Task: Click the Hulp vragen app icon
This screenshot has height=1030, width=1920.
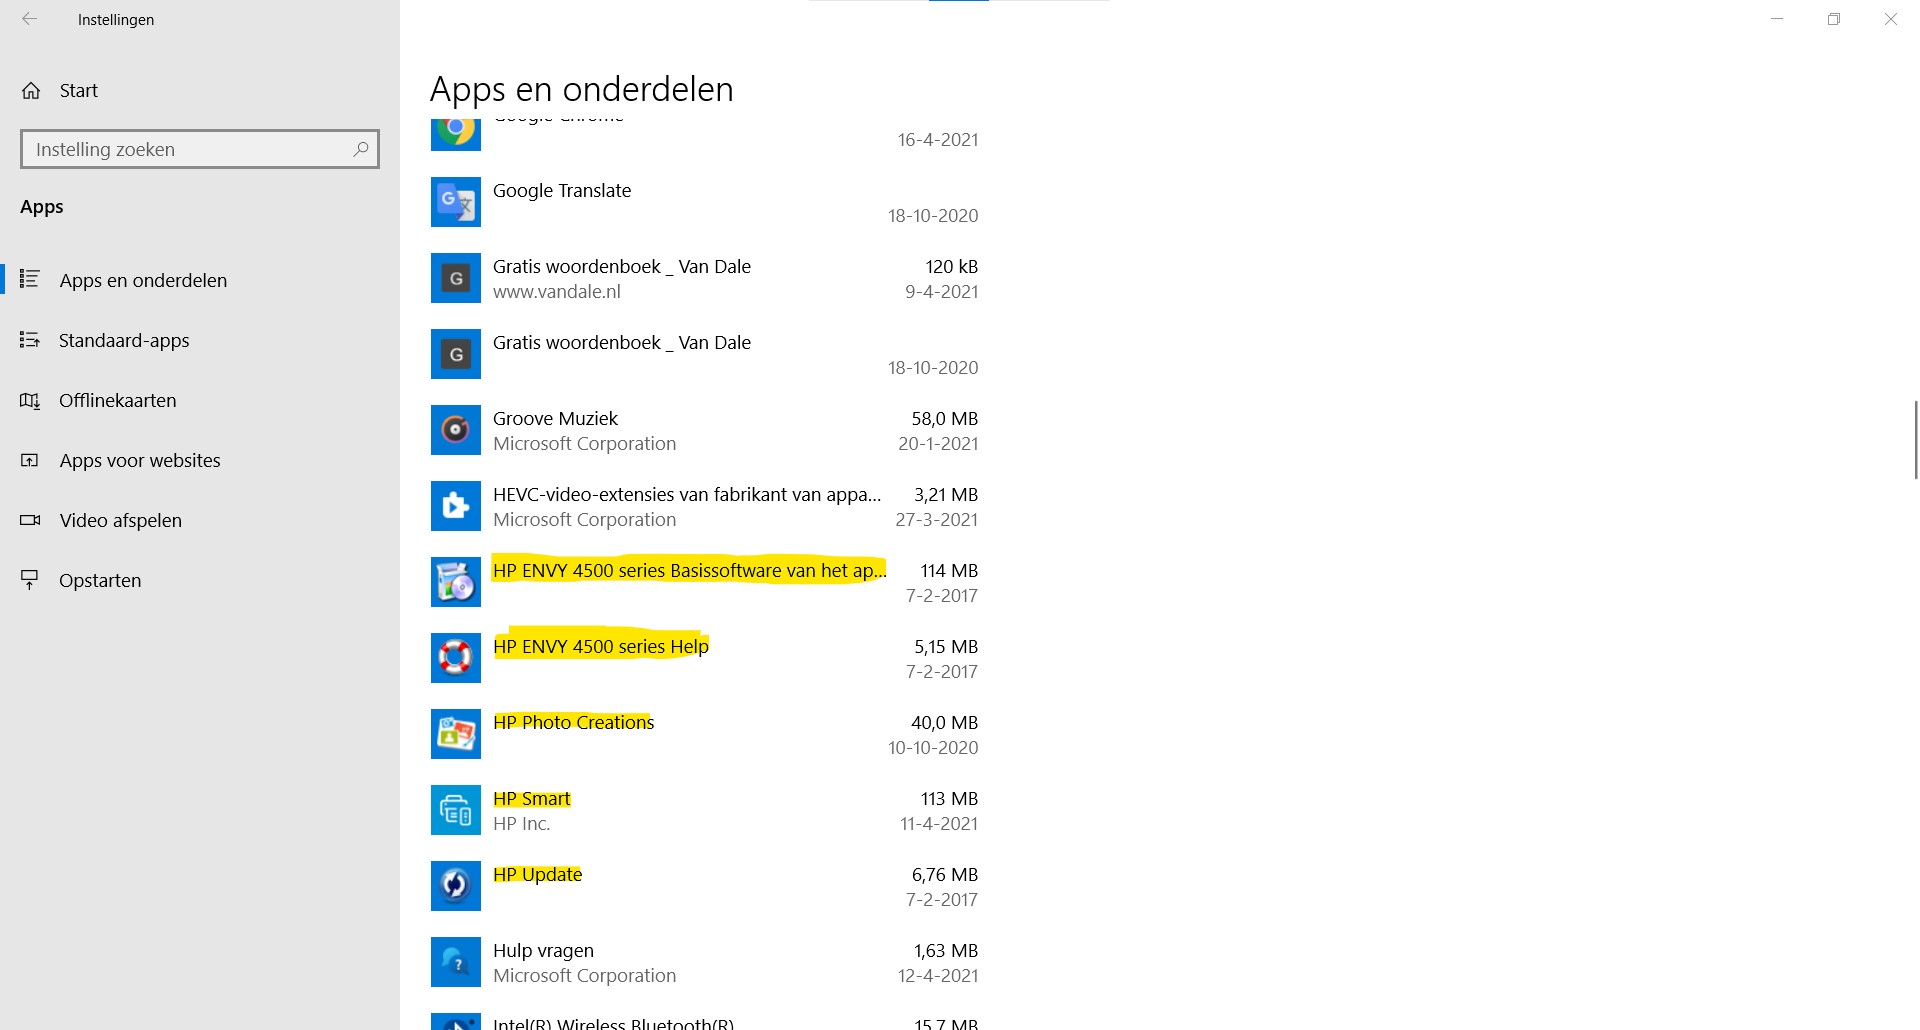Action: 456,962
